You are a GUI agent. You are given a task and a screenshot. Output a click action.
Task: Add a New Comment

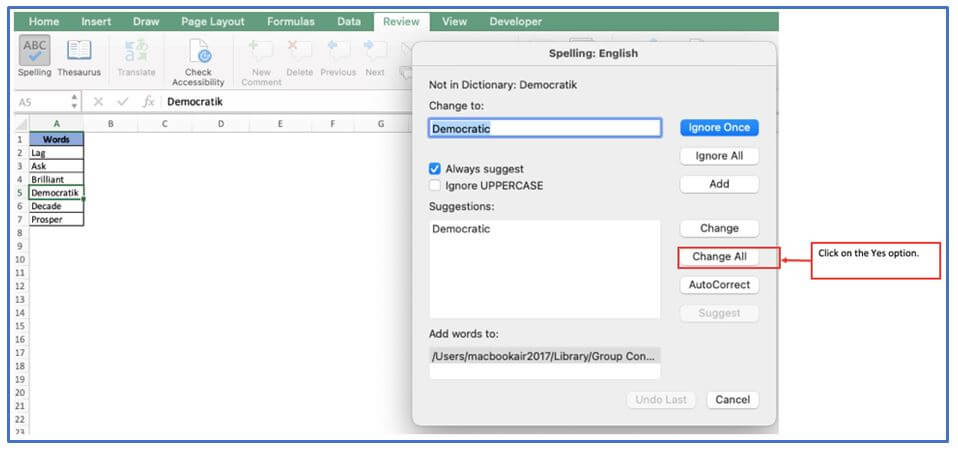point(261,62)
